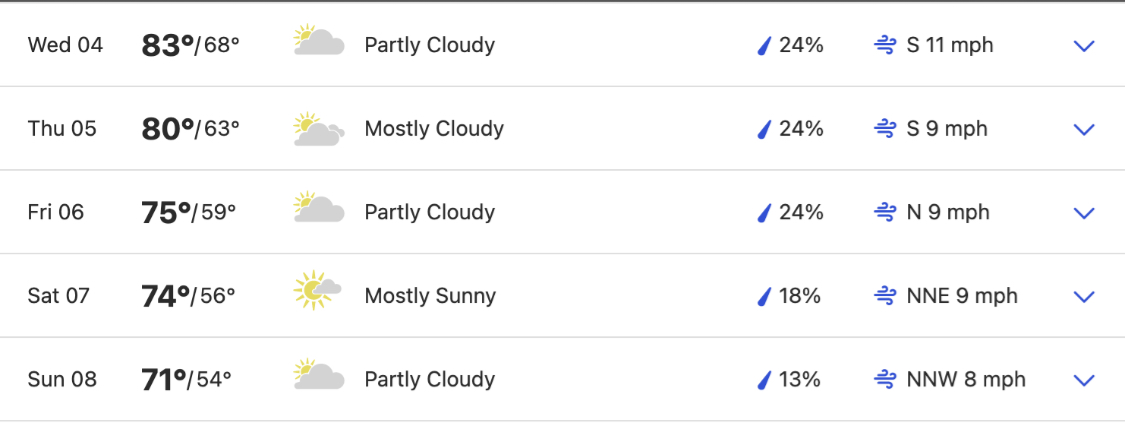Expand the Thu 05 forecast details chevron

[x=1083, y=129]
